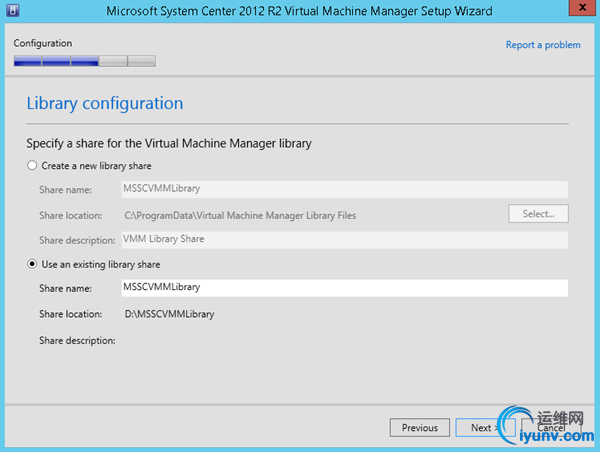
Task: Click the Configuration step label
Action: click(x=43, y=43)
